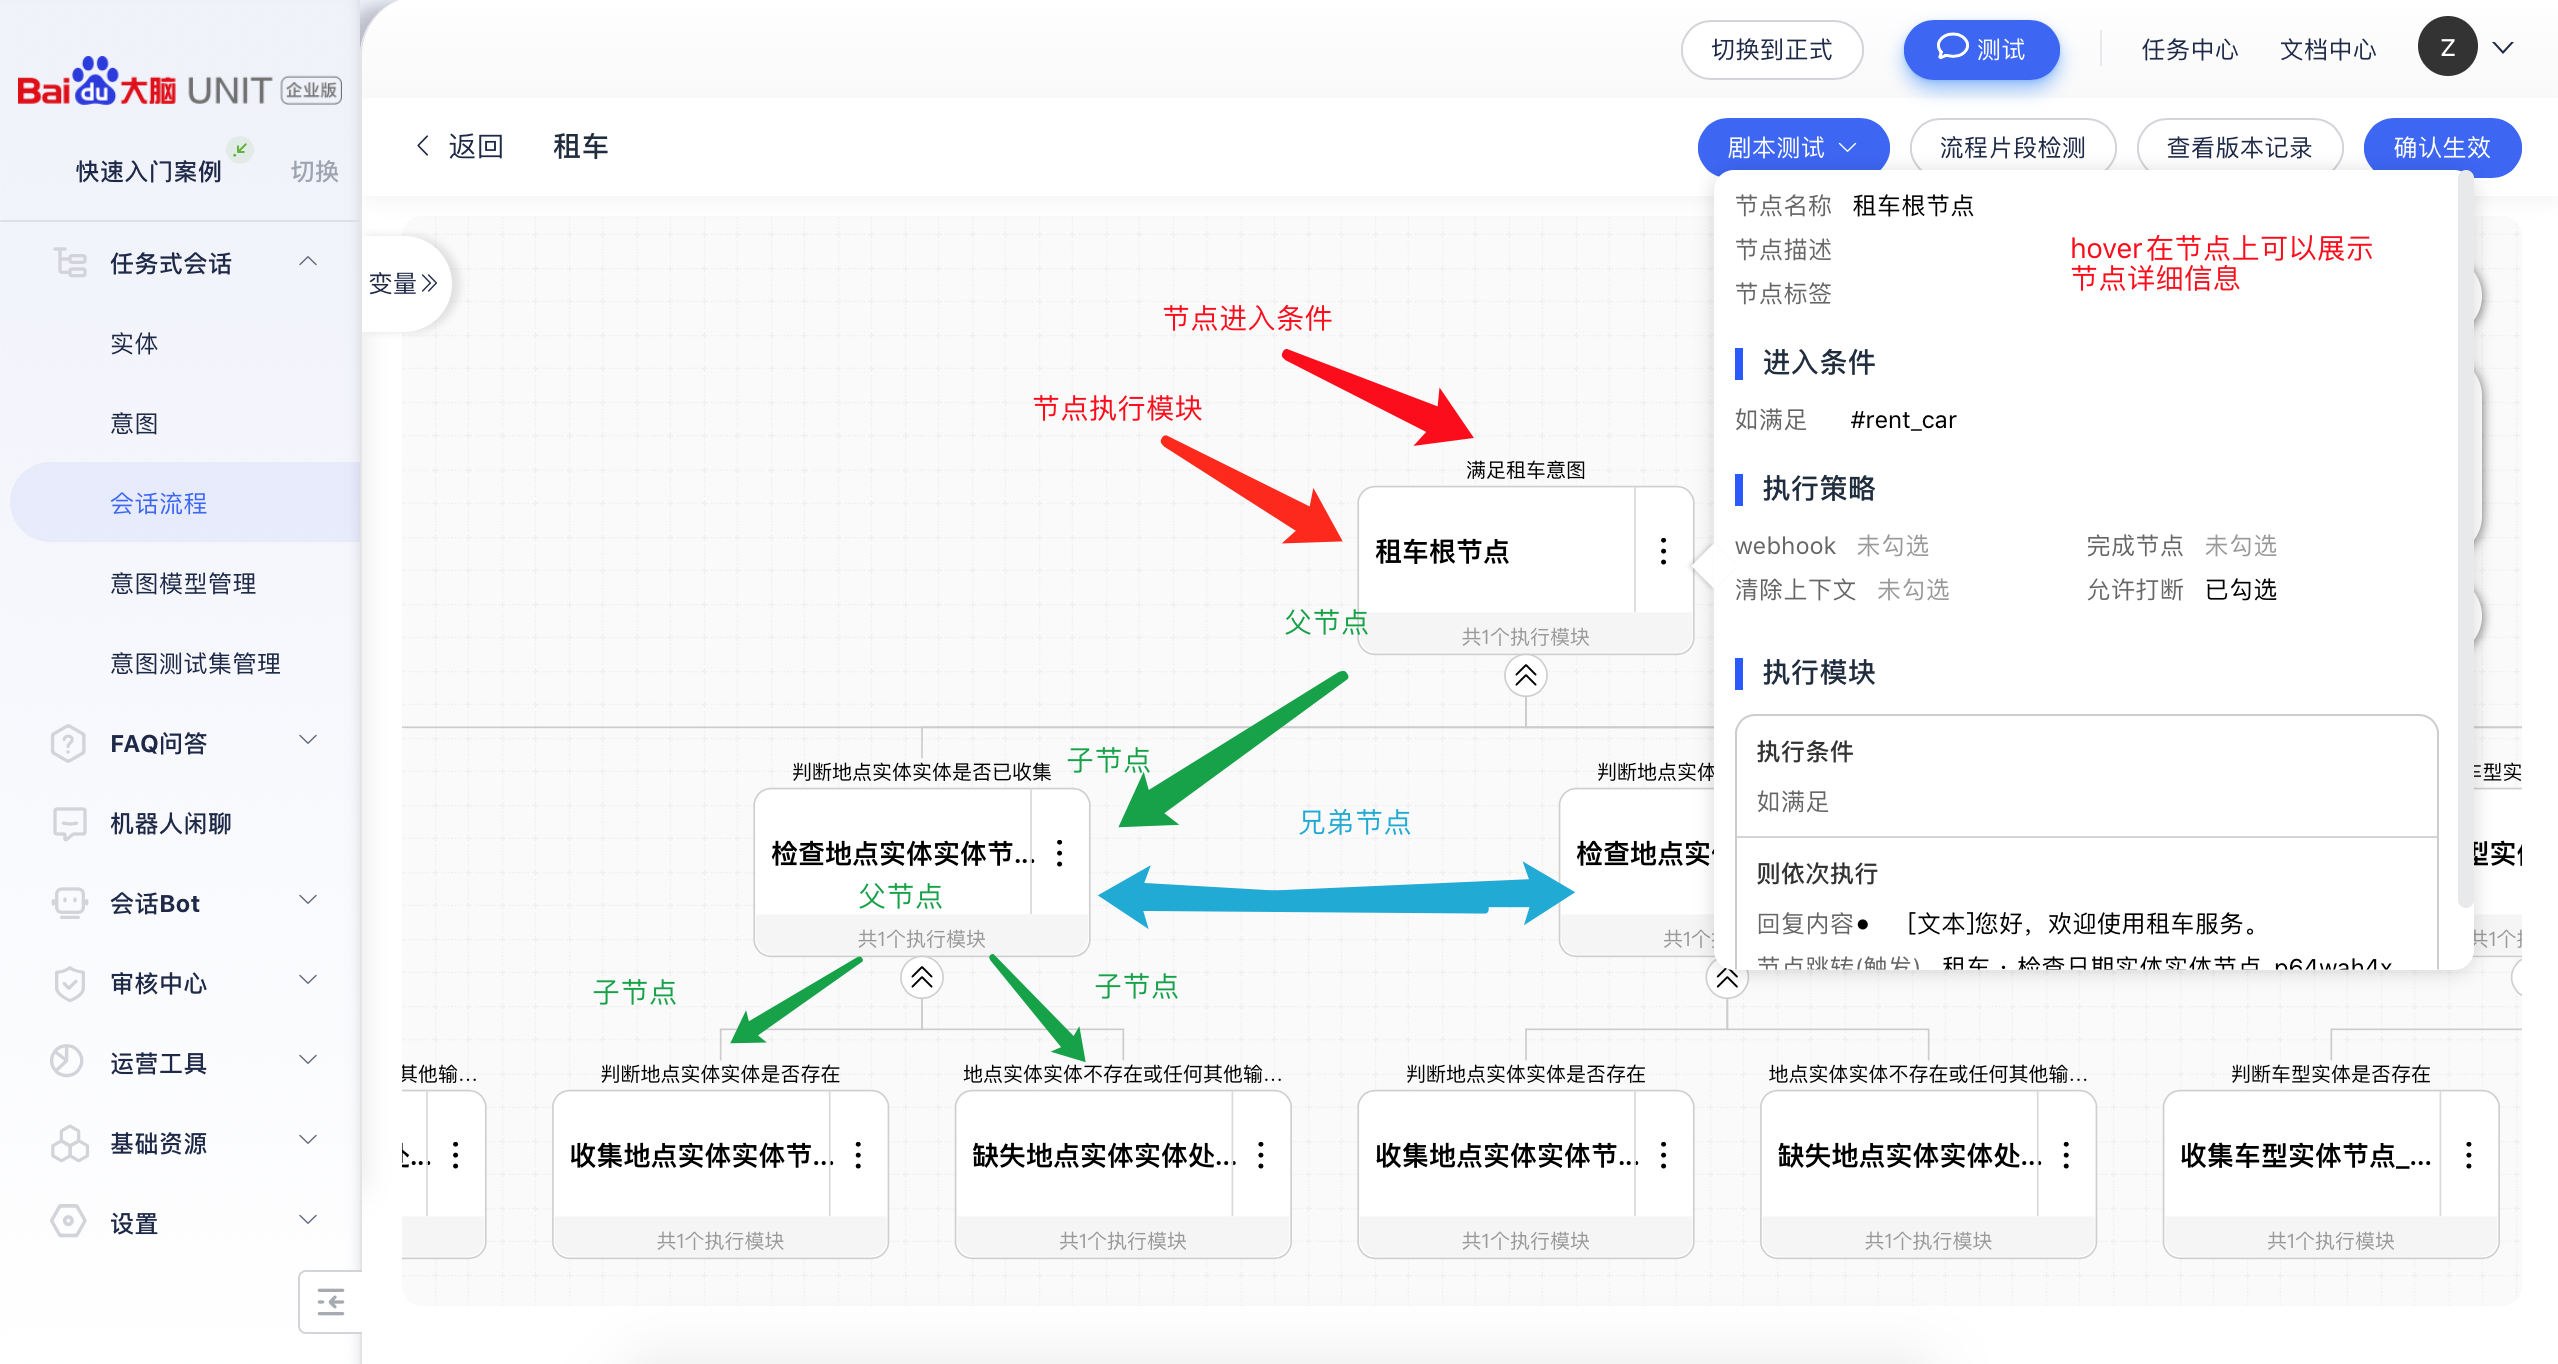2558x1364 pixels.
Task: Click the 返回 back arrow
Action: [424, 146]
